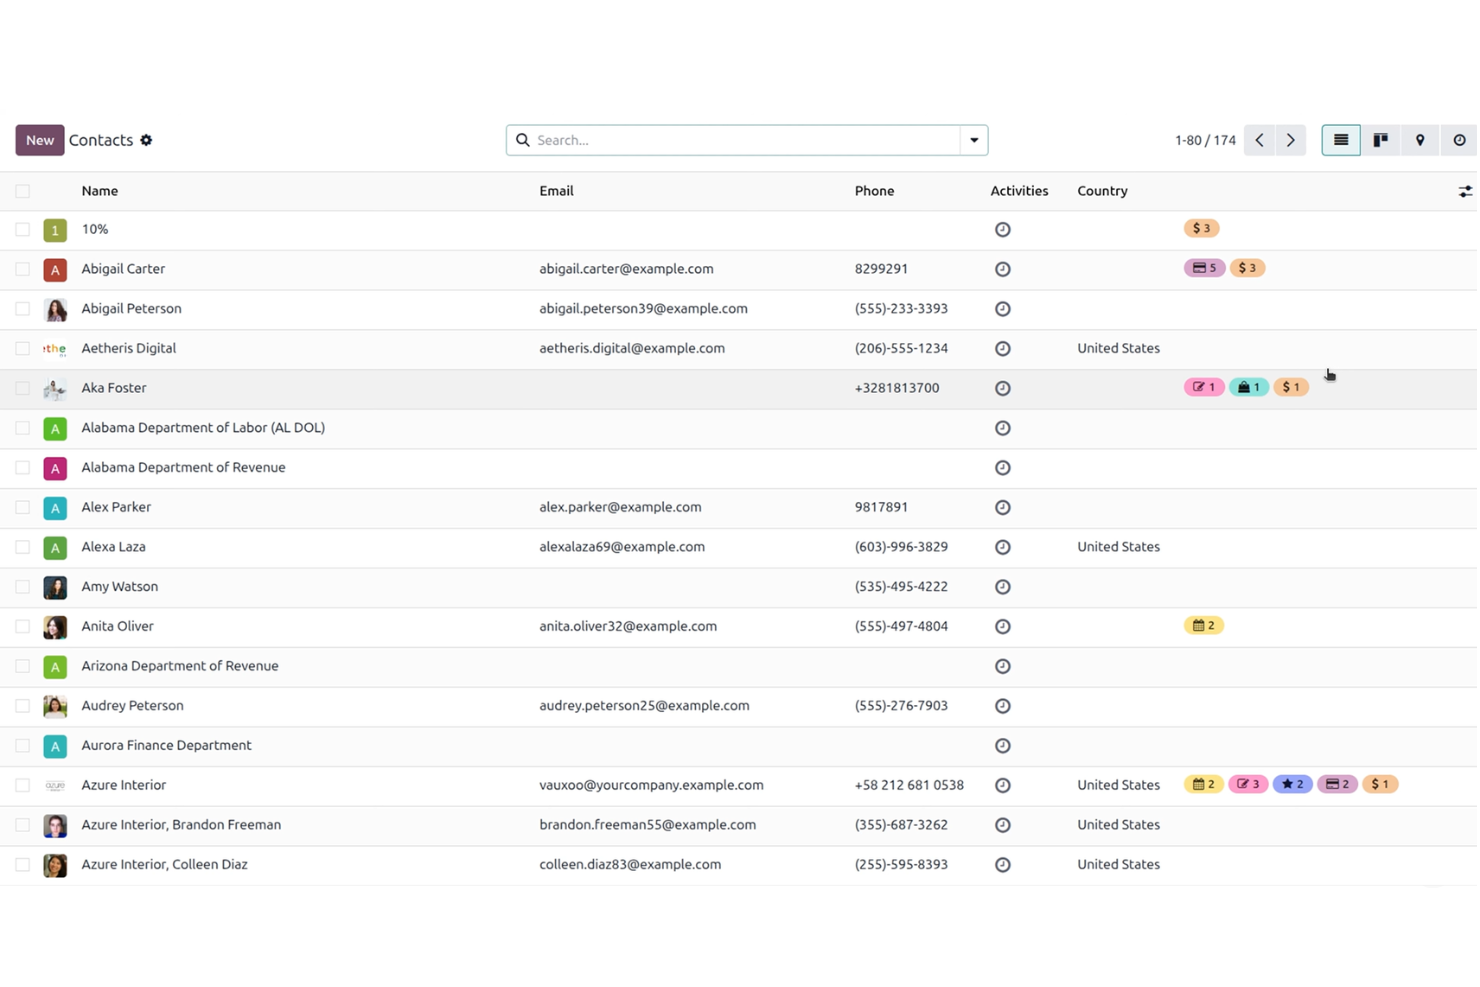This screenshot has height=987, width=1480.
Task: Open the meetings badge on Anita Oliver's row
Action: 1203,625
